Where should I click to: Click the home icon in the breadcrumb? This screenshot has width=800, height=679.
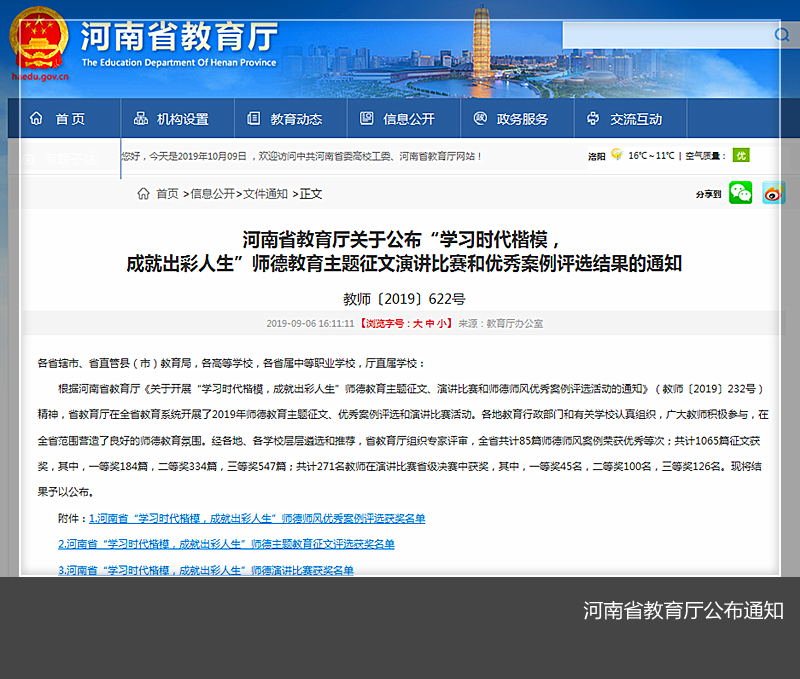[x=143, y=194]
